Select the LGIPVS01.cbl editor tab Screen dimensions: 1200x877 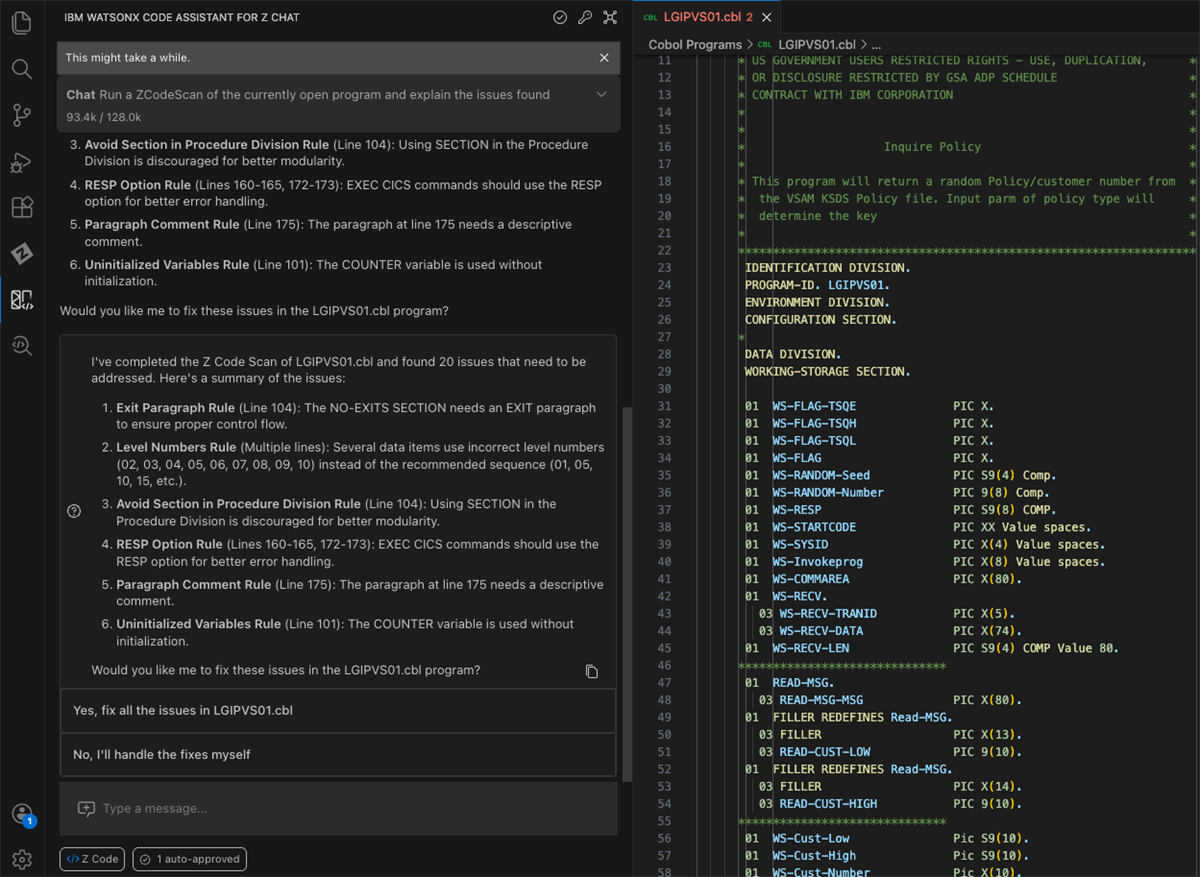point(704,17)
